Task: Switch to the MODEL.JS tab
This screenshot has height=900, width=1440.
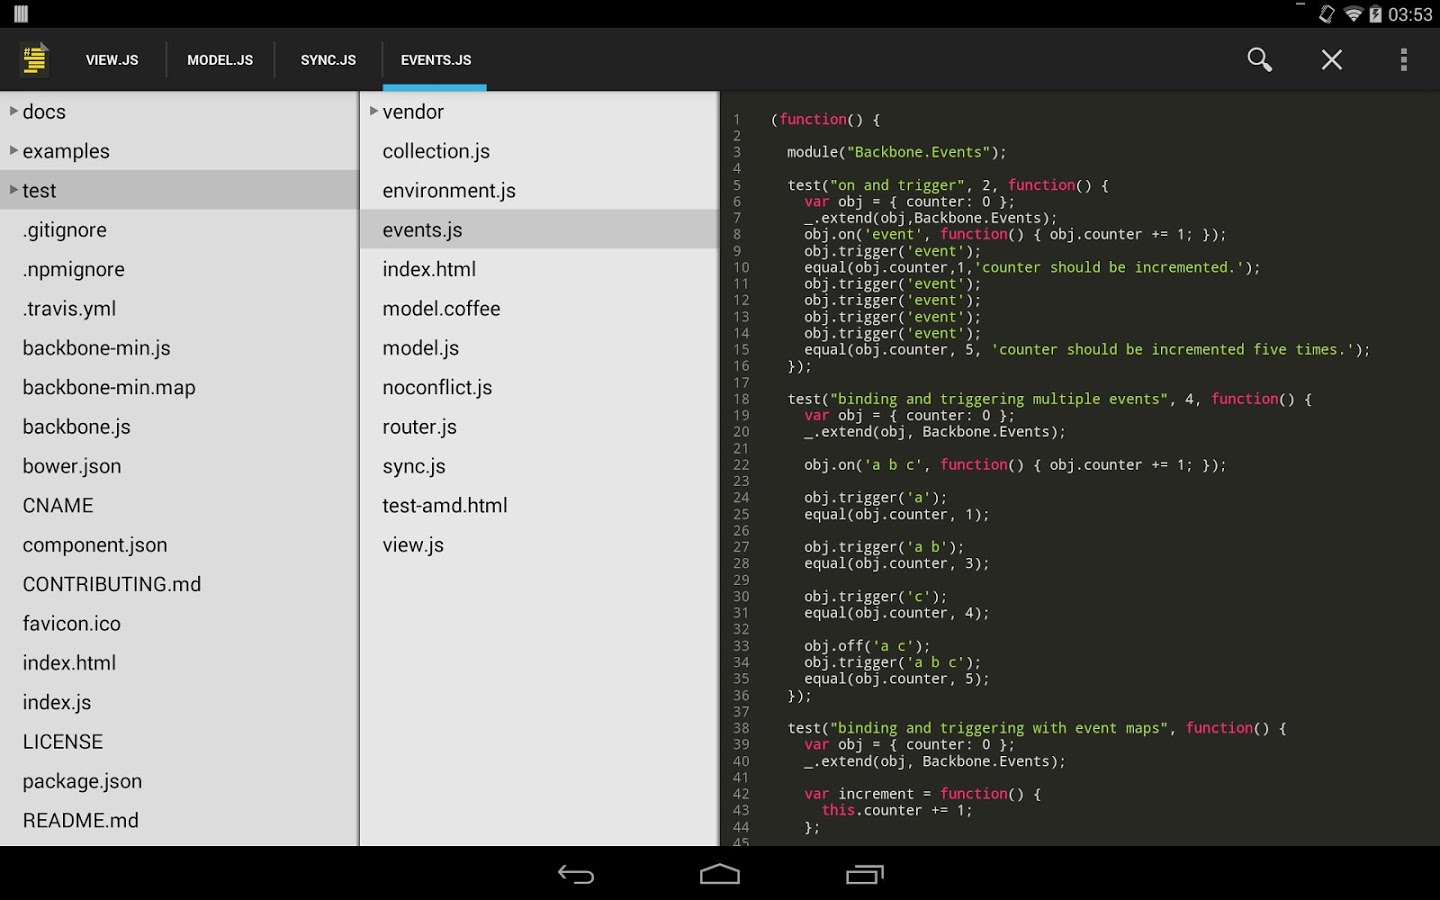Action: click(x=220, y=59)
